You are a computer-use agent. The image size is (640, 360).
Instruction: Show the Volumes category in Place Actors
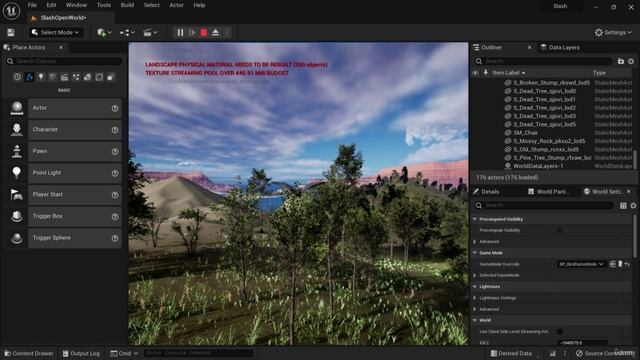tap(99, 77)
